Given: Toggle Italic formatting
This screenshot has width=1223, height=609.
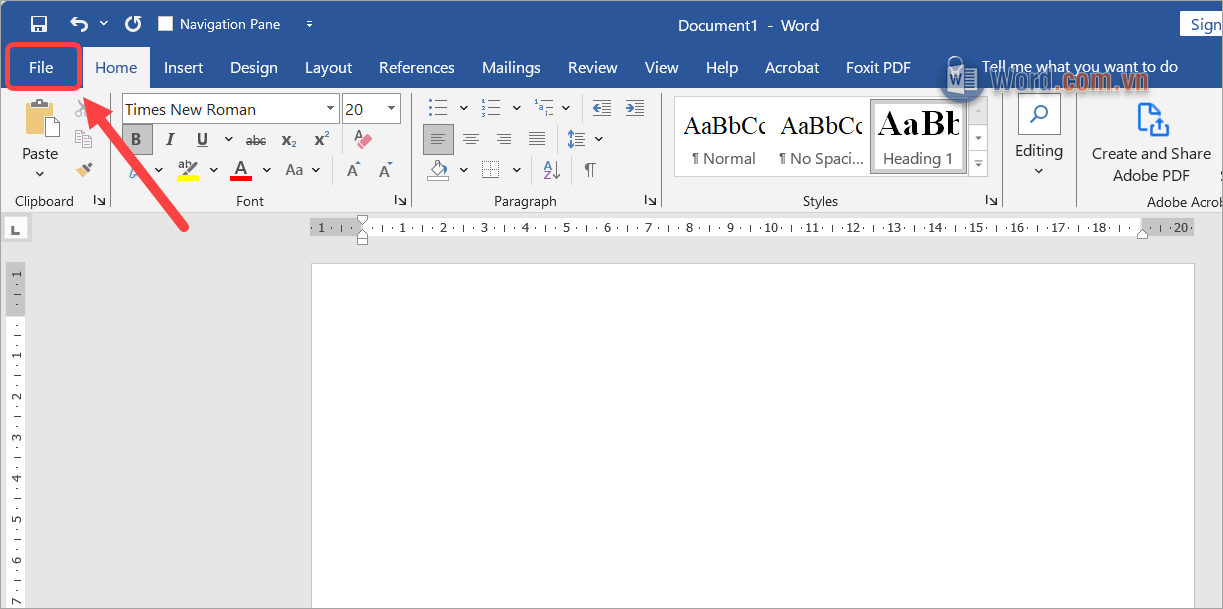Looking at the screenshot, I should (170, 140).
